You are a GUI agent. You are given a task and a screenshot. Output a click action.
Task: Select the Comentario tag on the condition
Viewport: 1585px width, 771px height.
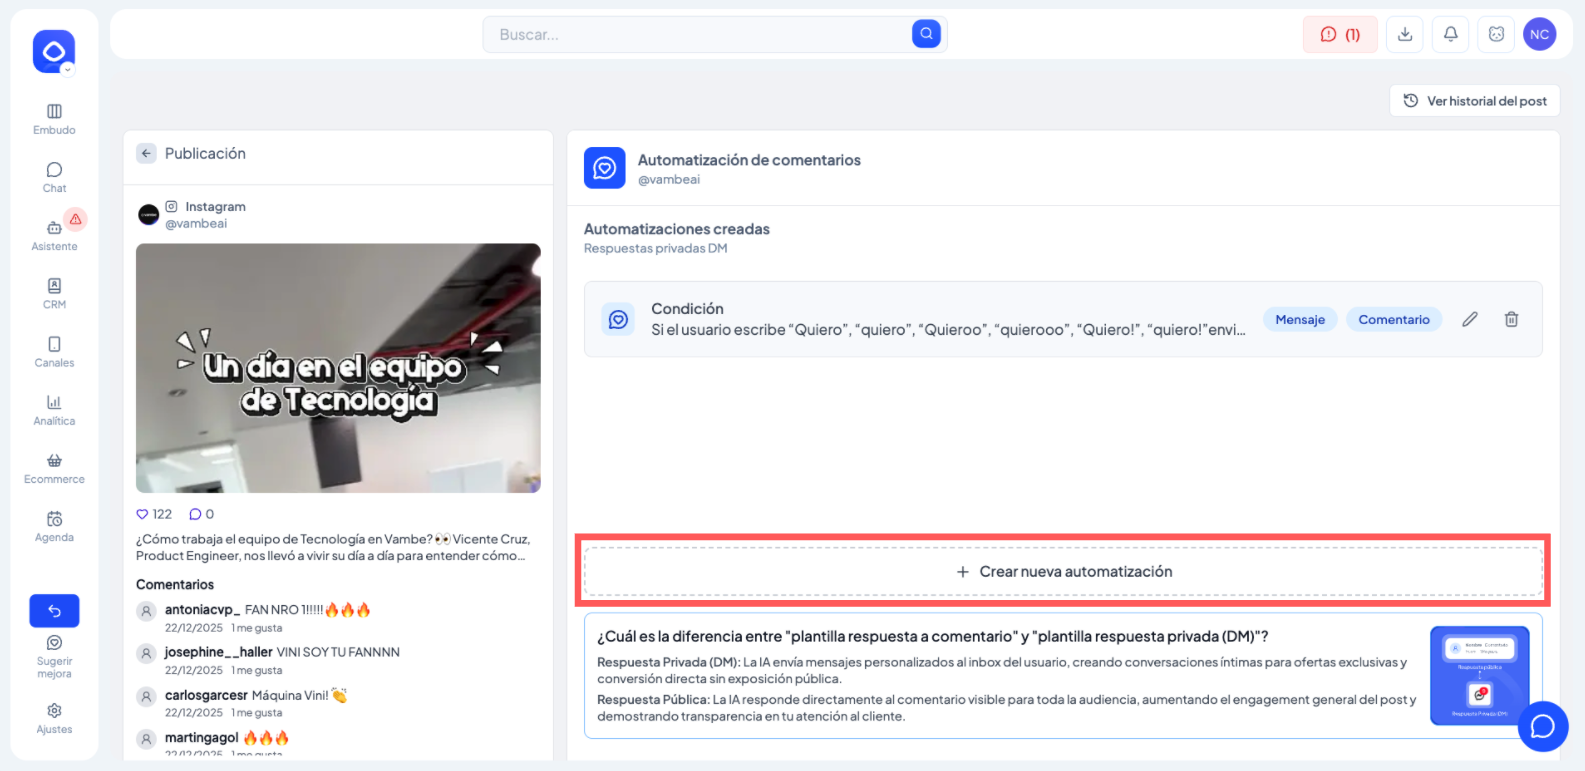coord(1393,320)
